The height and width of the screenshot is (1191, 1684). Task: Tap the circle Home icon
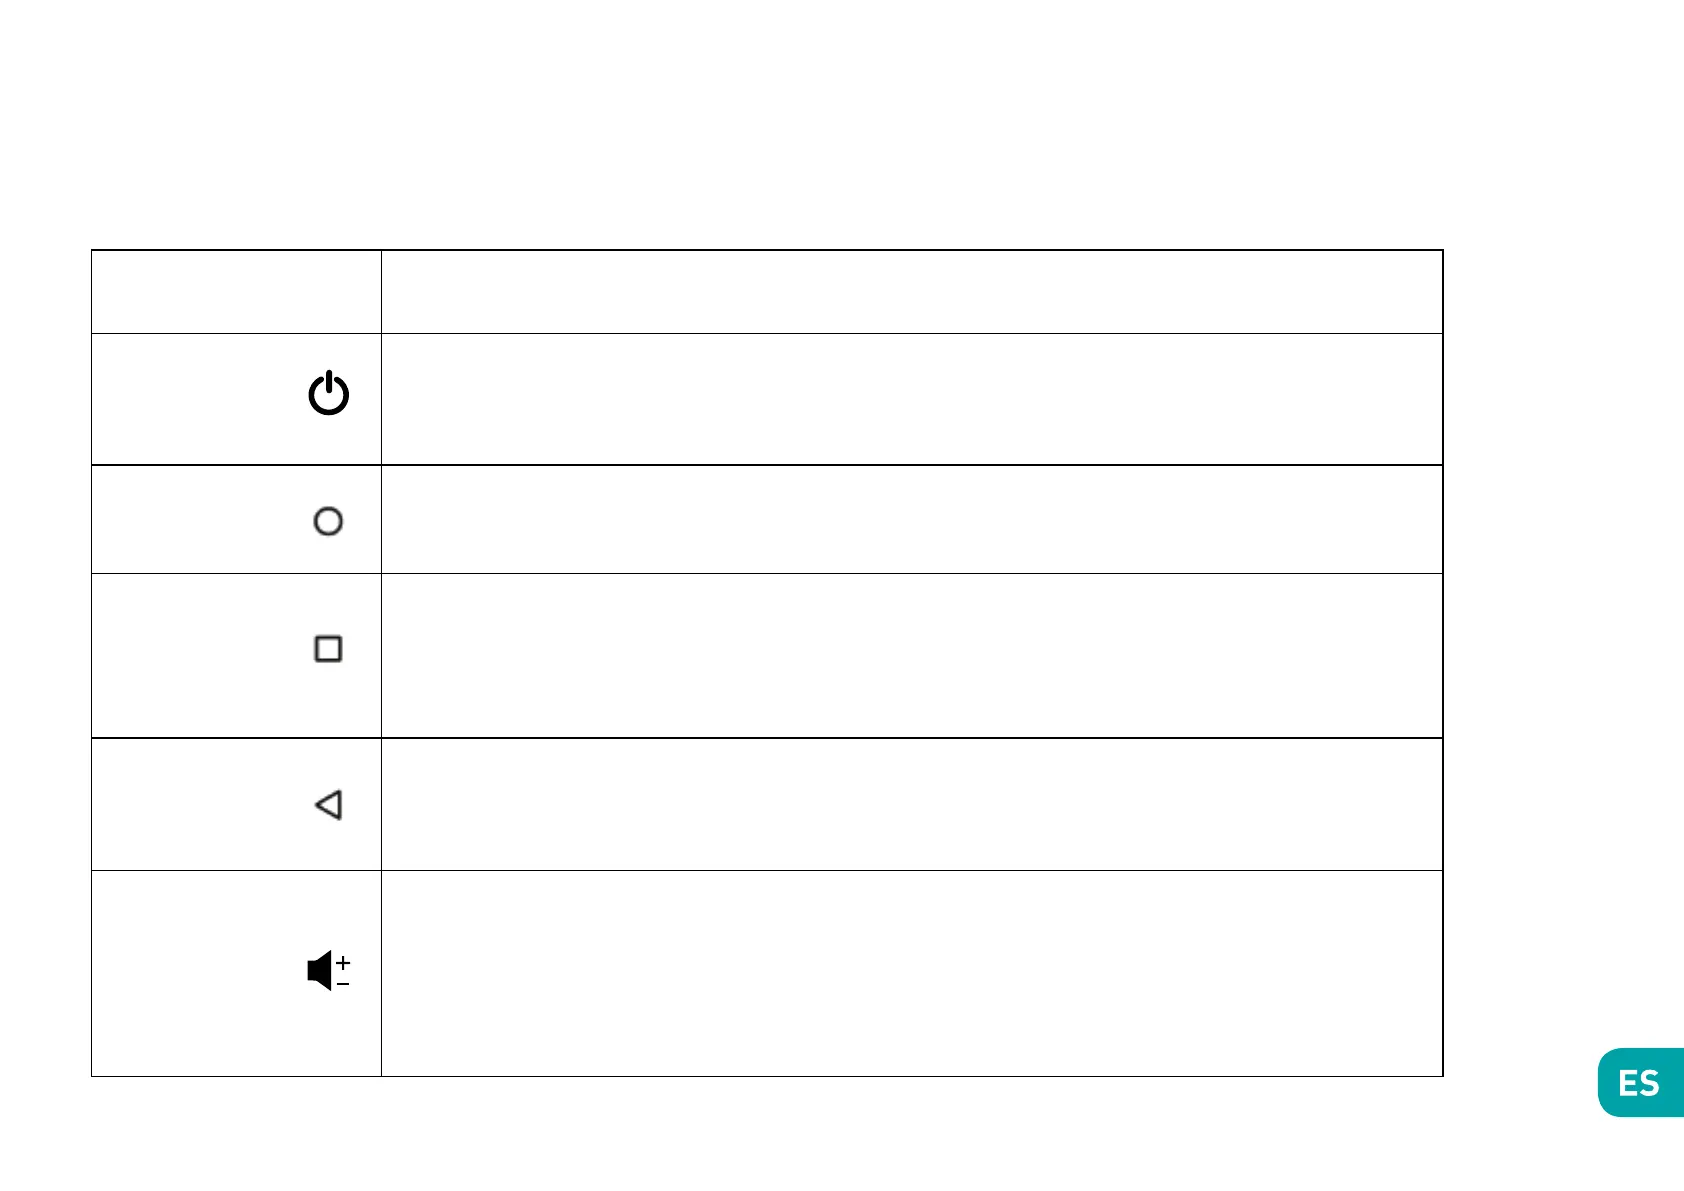[328, 521]
